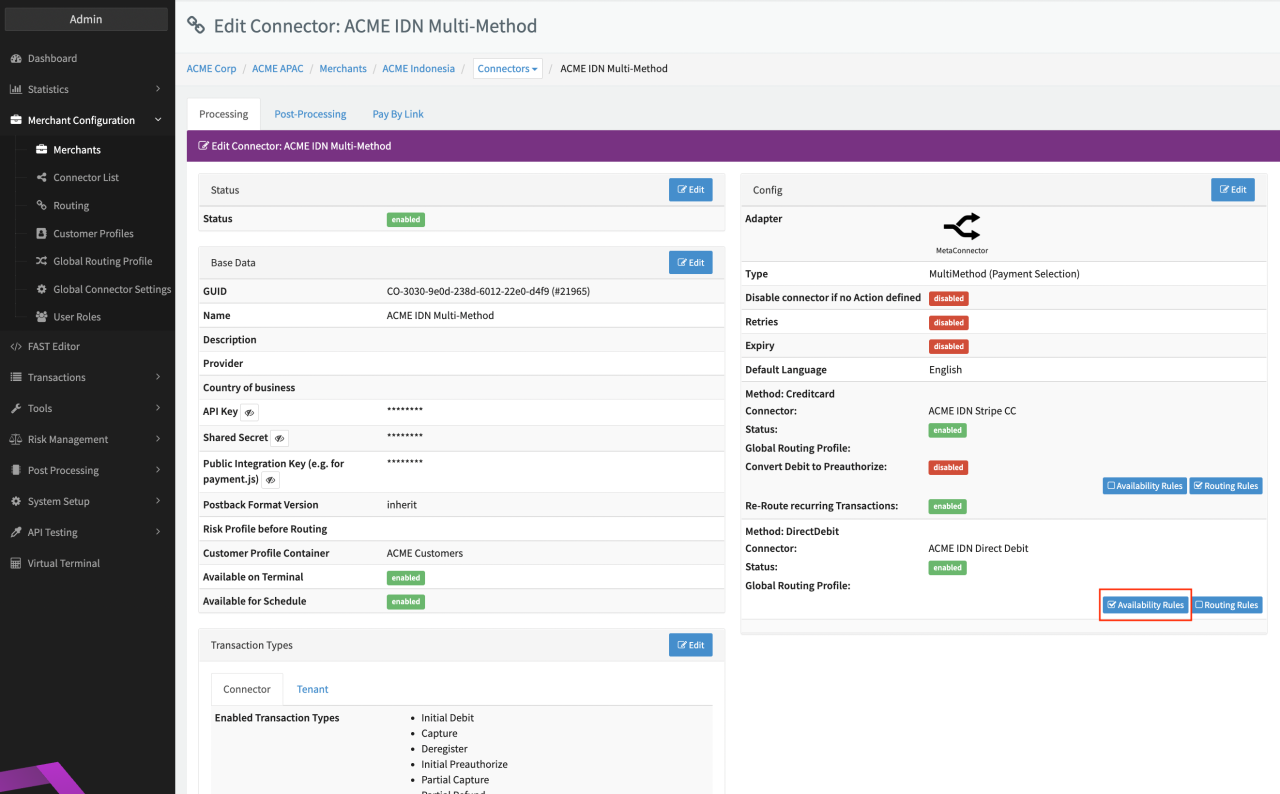Click the FAST Editor code icon
The width and height of the screenshot is (1280, 794).
click(16, 347)
